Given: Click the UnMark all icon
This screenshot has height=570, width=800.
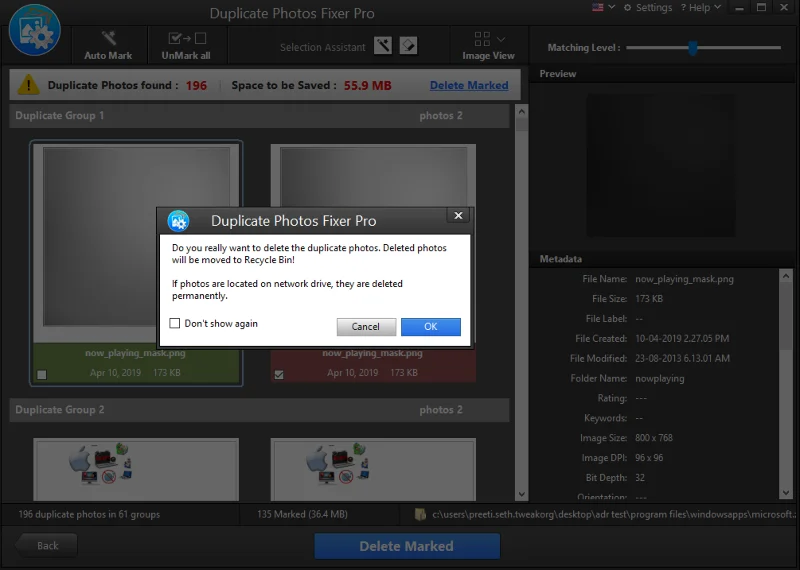Looking at the screenshot, I should pos(187,38).
